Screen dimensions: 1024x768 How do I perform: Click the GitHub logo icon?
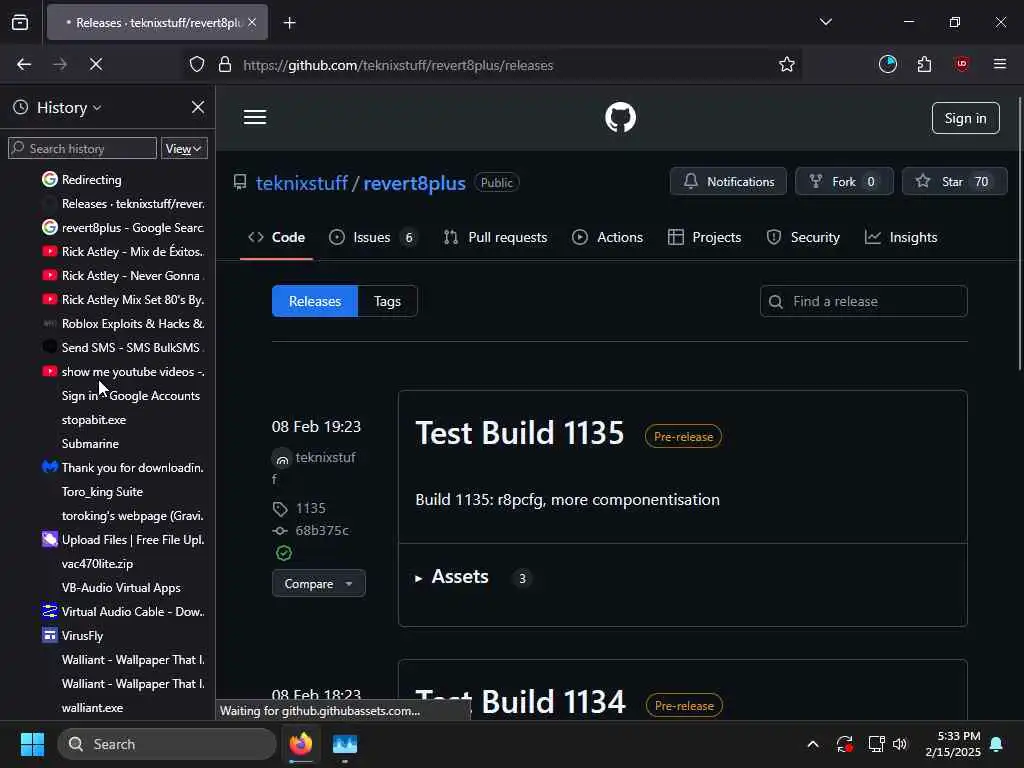tap(620, 118)
